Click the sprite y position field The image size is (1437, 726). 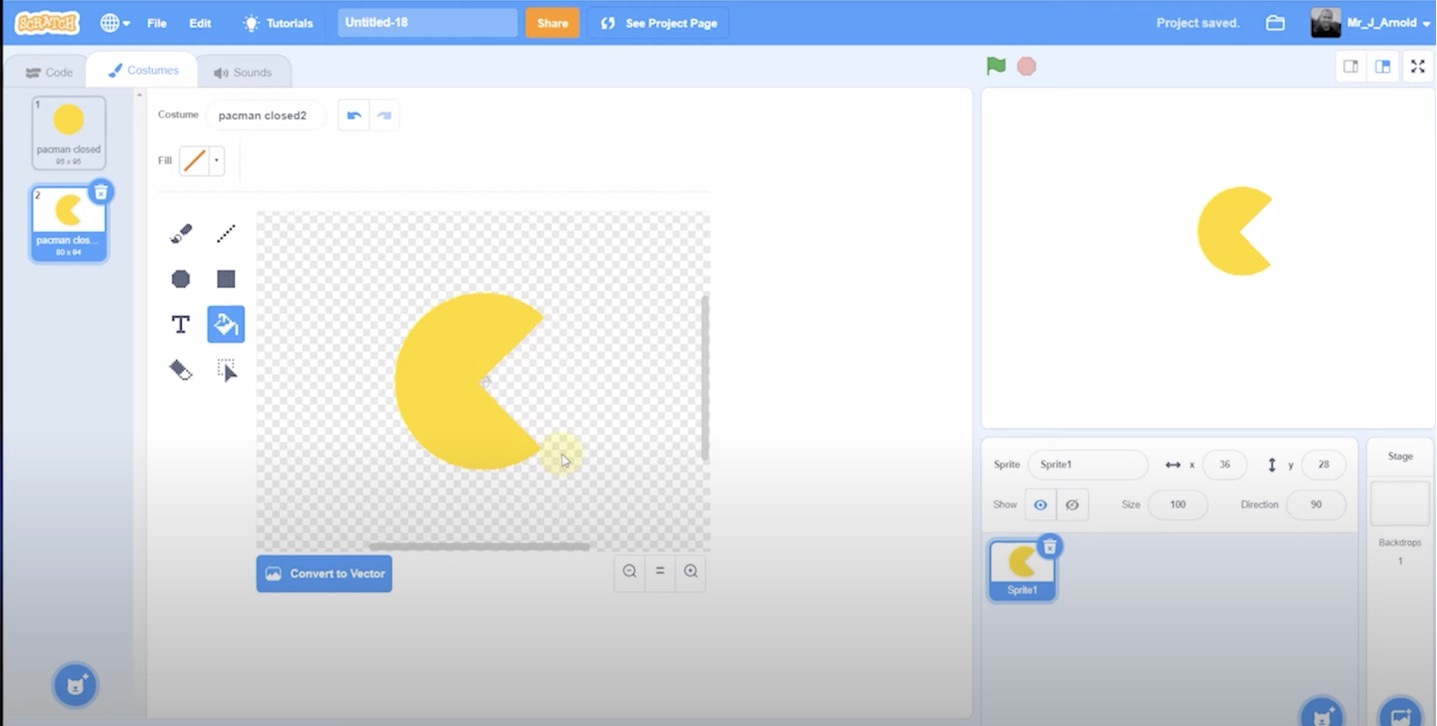[1323, 465]
